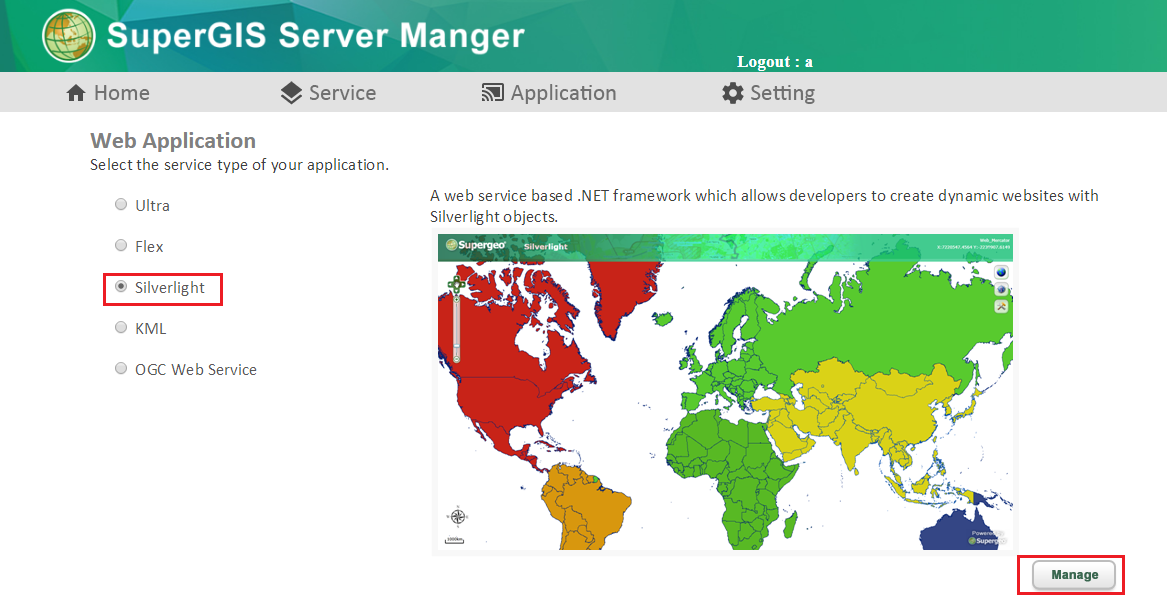Screen dimensions: 1167x595
Task: Open the Application tab
Action: click(x=549, y=93)
